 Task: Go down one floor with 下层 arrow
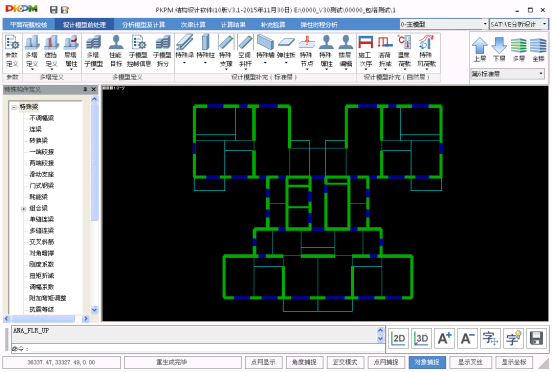(499, 50)
